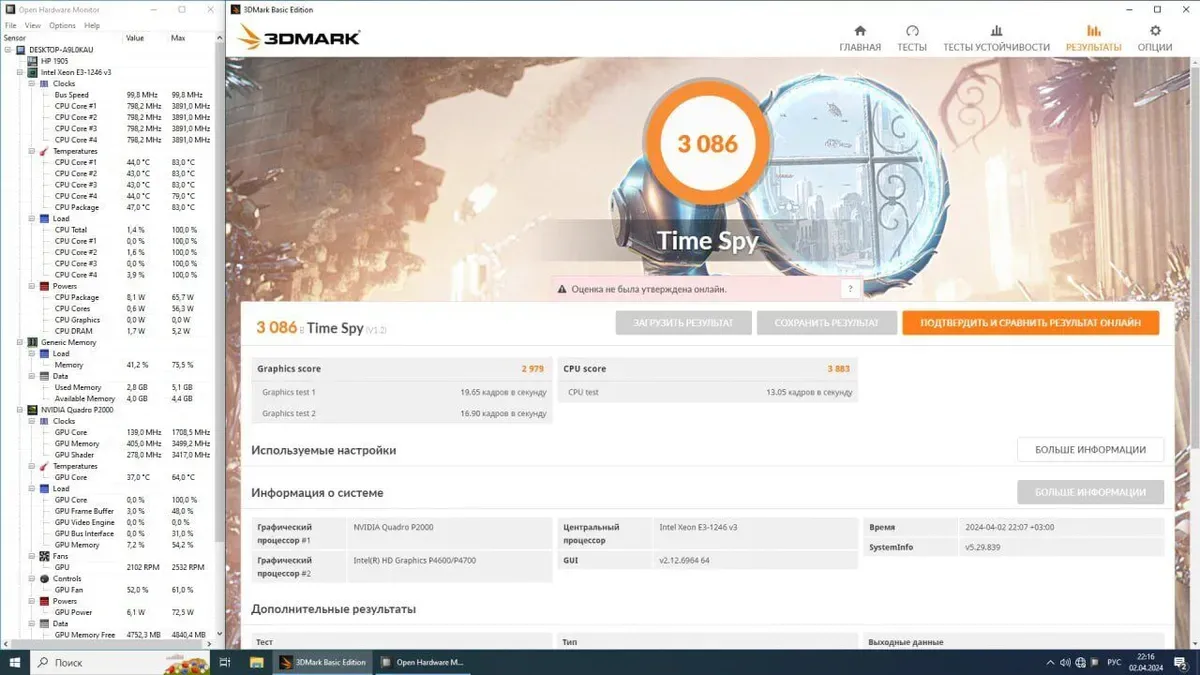Open Windows Start menu
Image resolution: width=1200 pixels, height=675 pixels.
pyautogui.click(x=15, y=662)
